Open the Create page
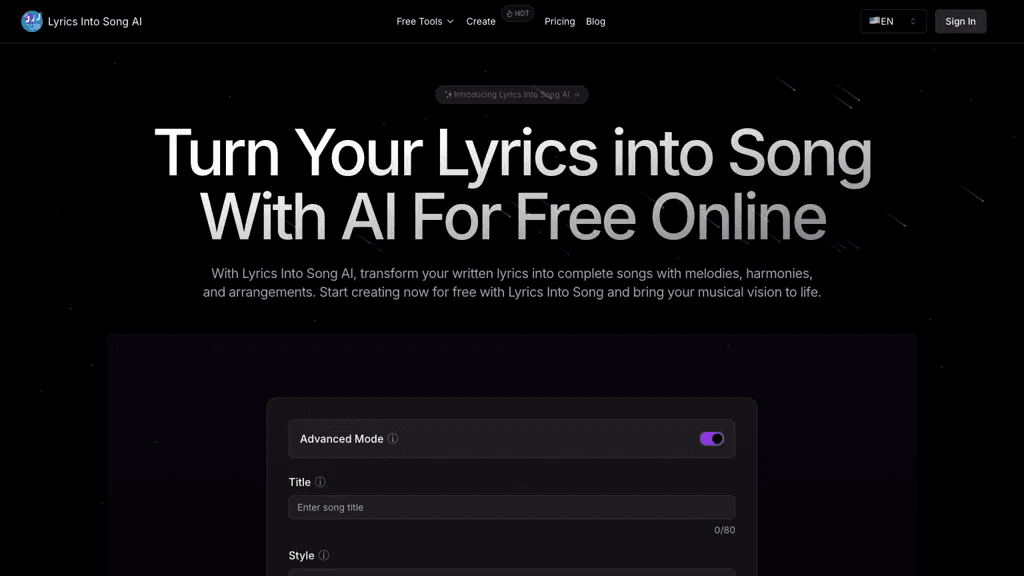Screen dimensions: 1024x576 click(481, 22)
